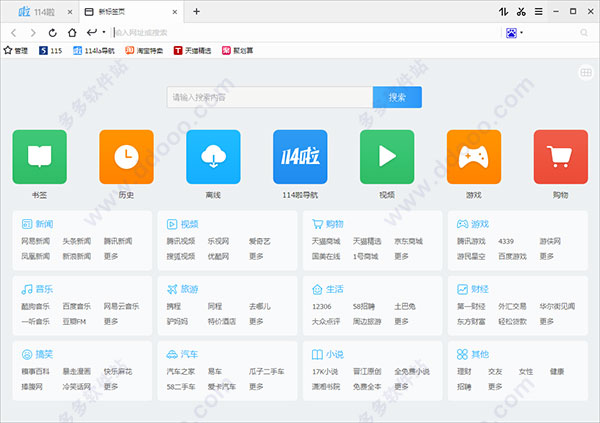The image size is (600, 423).
Task: Click 更多 in the 小说 section
Action: (x=401, y=387)
